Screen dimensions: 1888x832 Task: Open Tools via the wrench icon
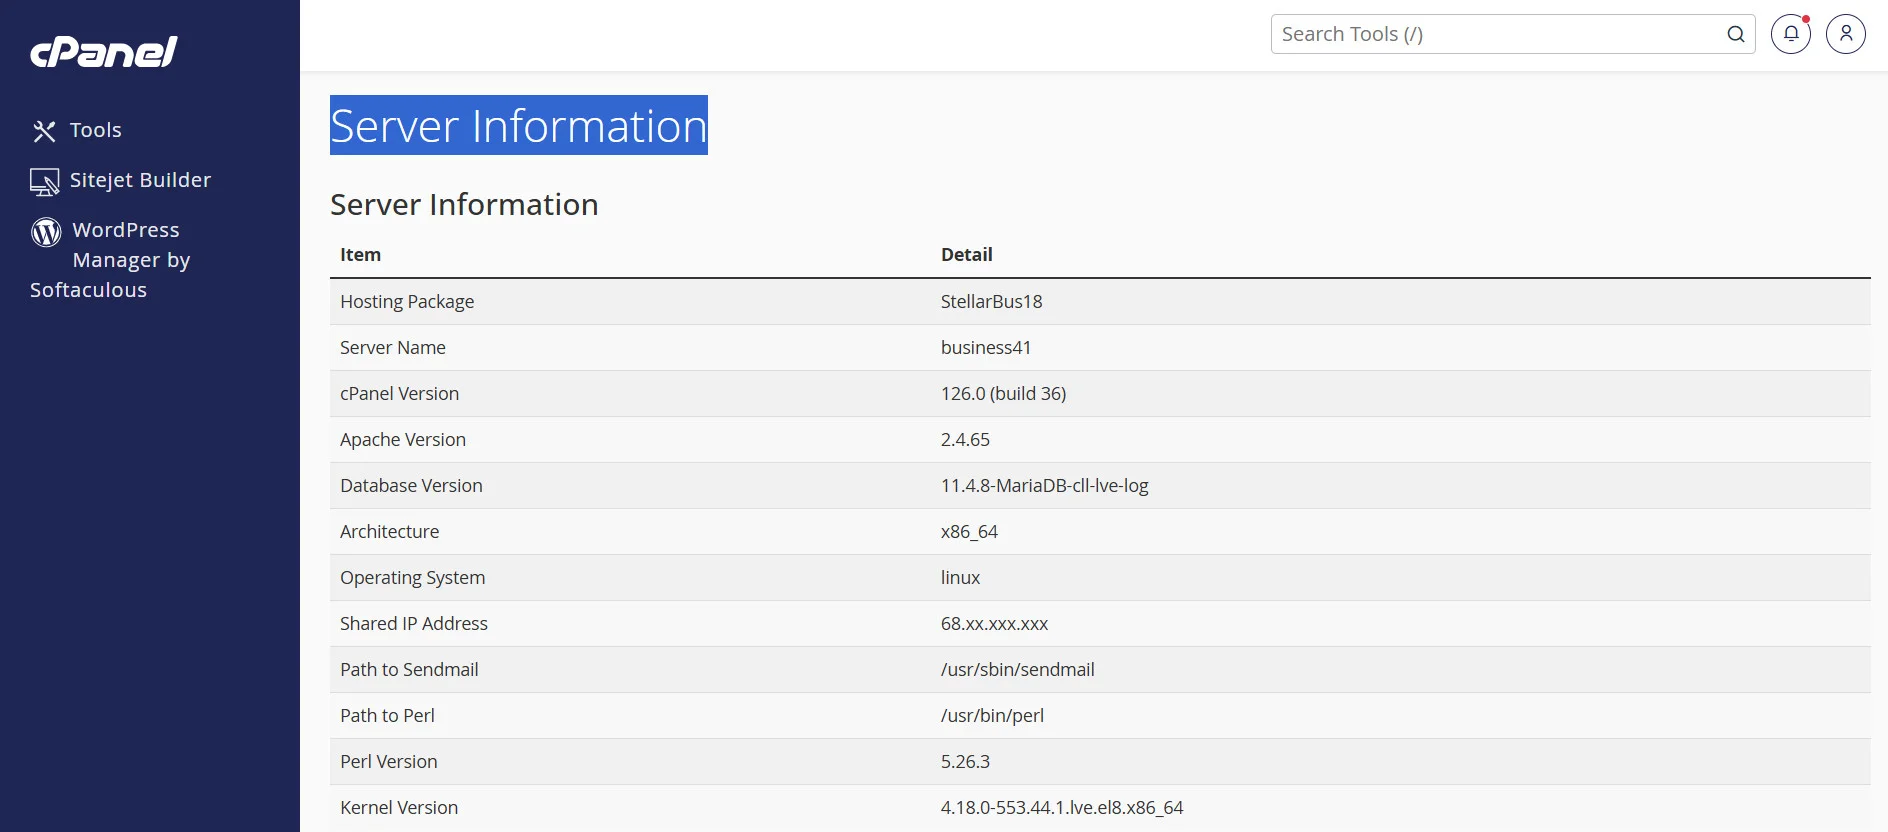pos(44,131)
